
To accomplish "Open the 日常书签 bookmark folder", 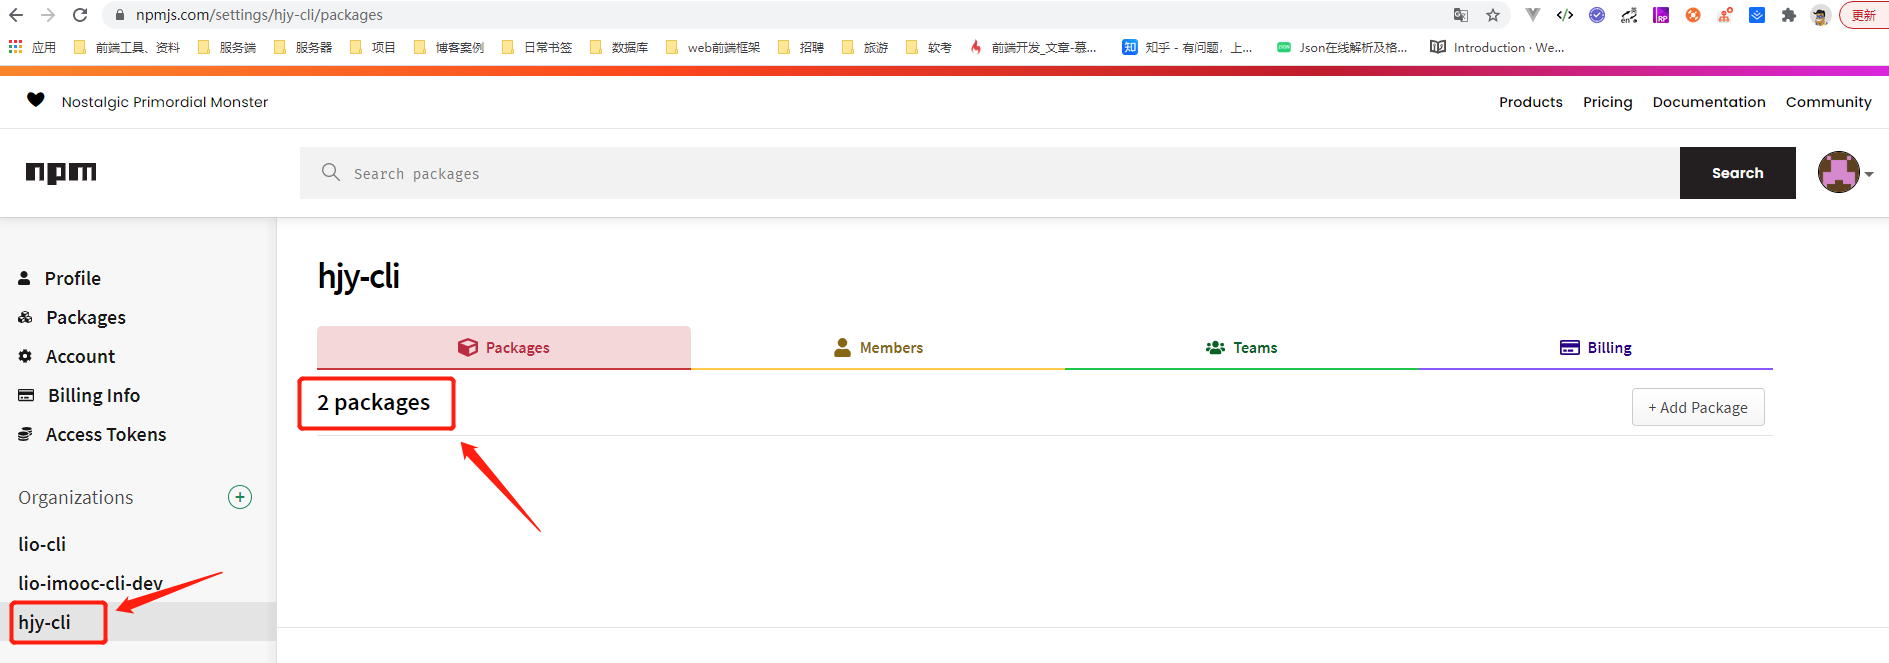I will (537, 47).
